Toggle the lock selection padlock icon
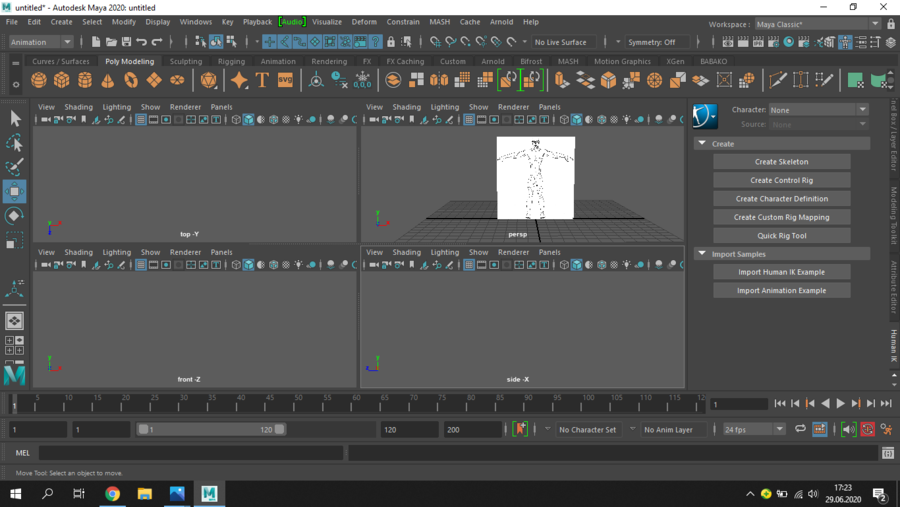This screenshot has width=900, height=507. [x=391, y=42]
